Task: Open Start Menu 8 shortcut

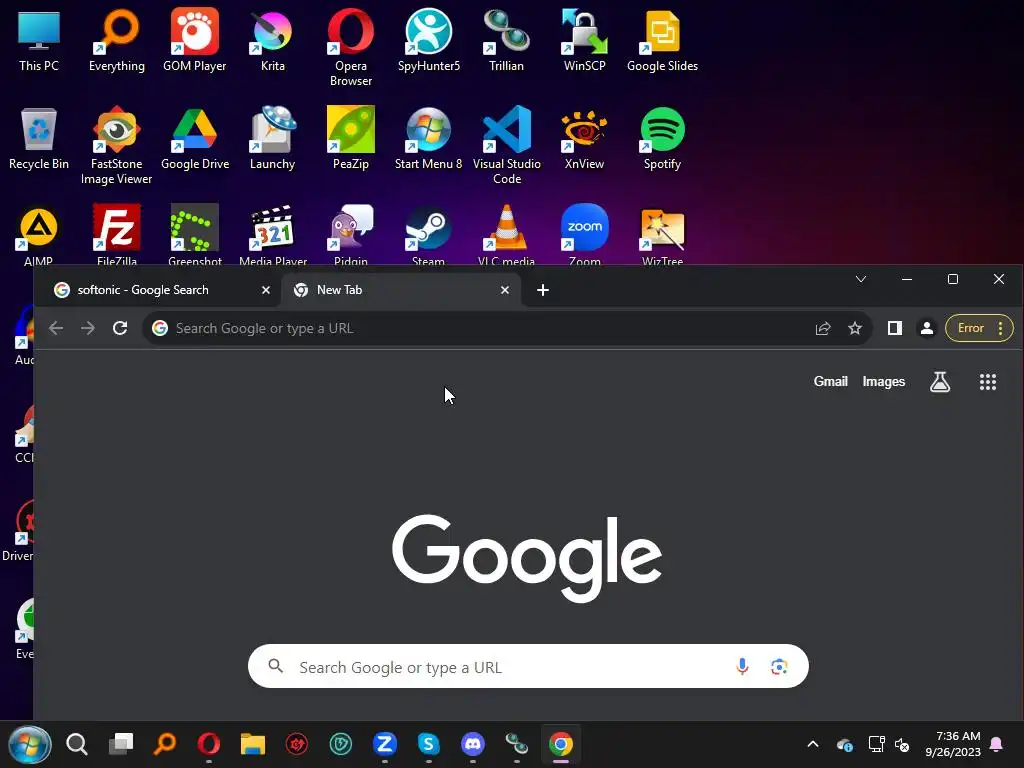Action: (x=428, y=138)
